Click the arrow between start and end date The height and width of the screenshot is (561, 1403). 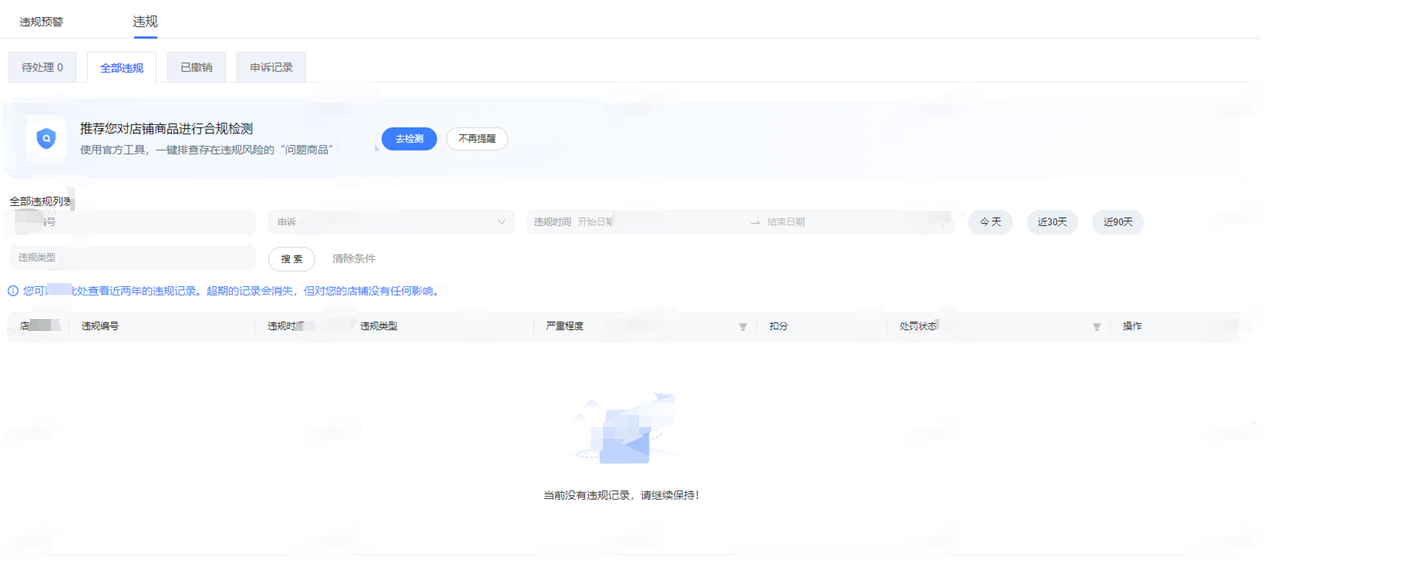click(x=755, y=222)
